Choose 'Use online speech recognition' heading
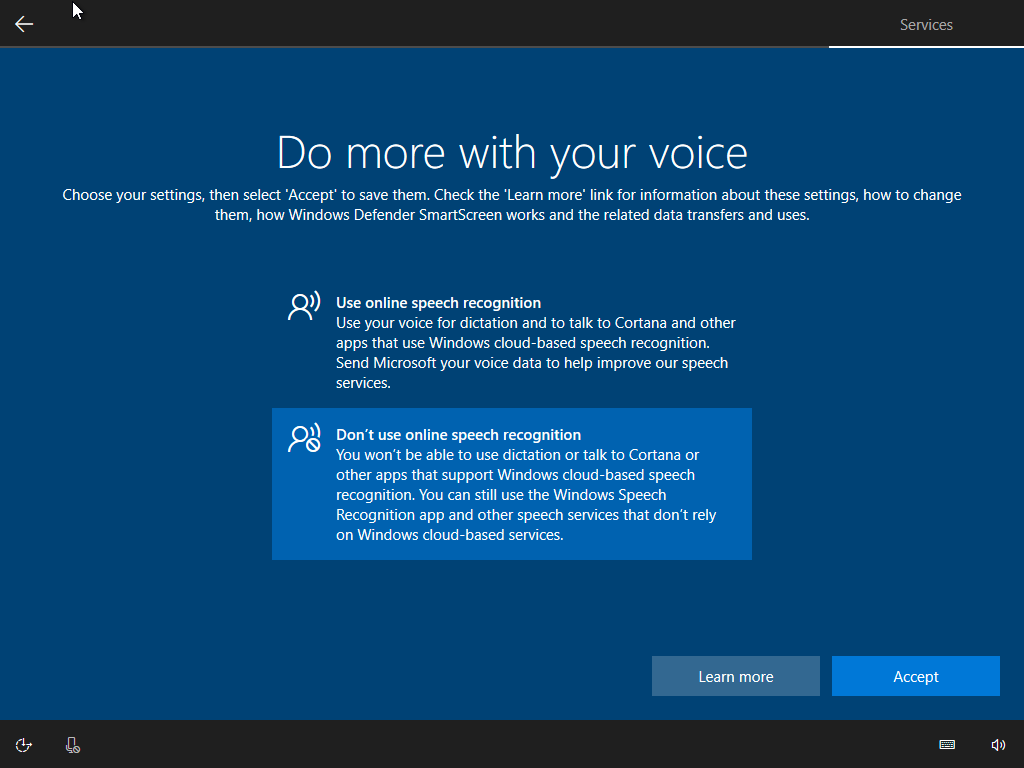 tap(438, 303)
